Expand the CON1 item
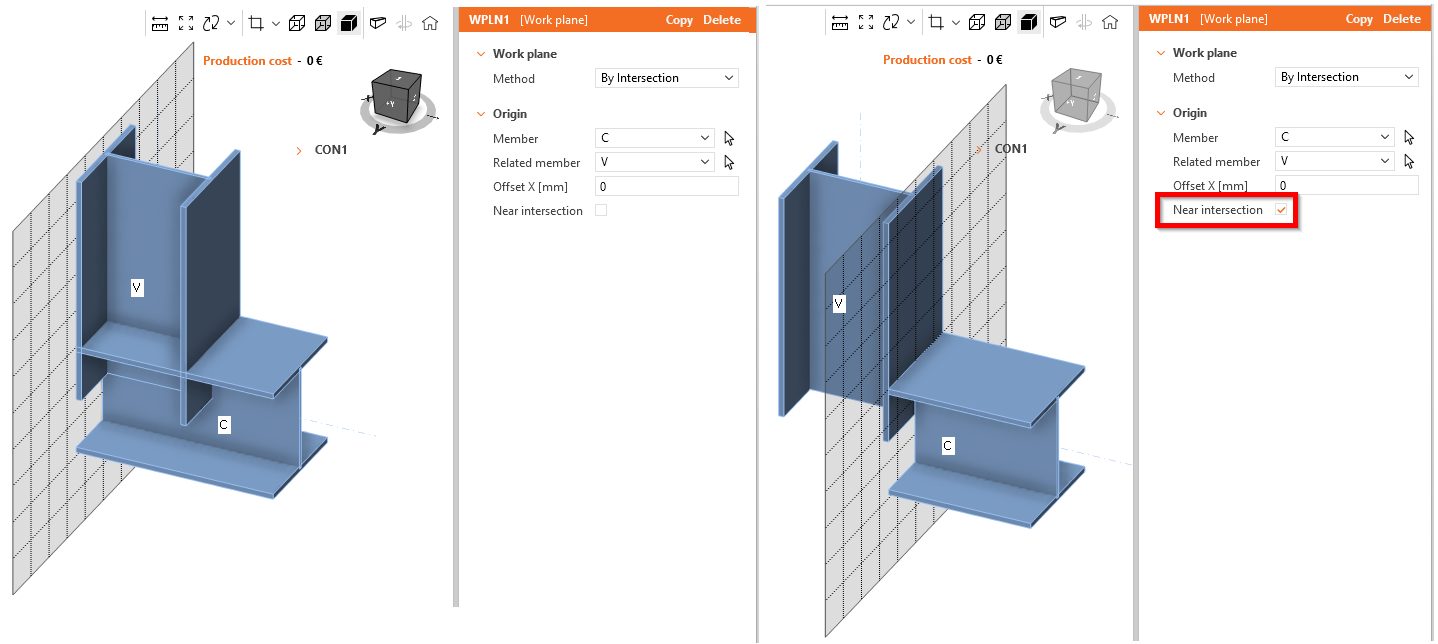Viewport: 1438px width, 644px height. (x=298, y=149)
